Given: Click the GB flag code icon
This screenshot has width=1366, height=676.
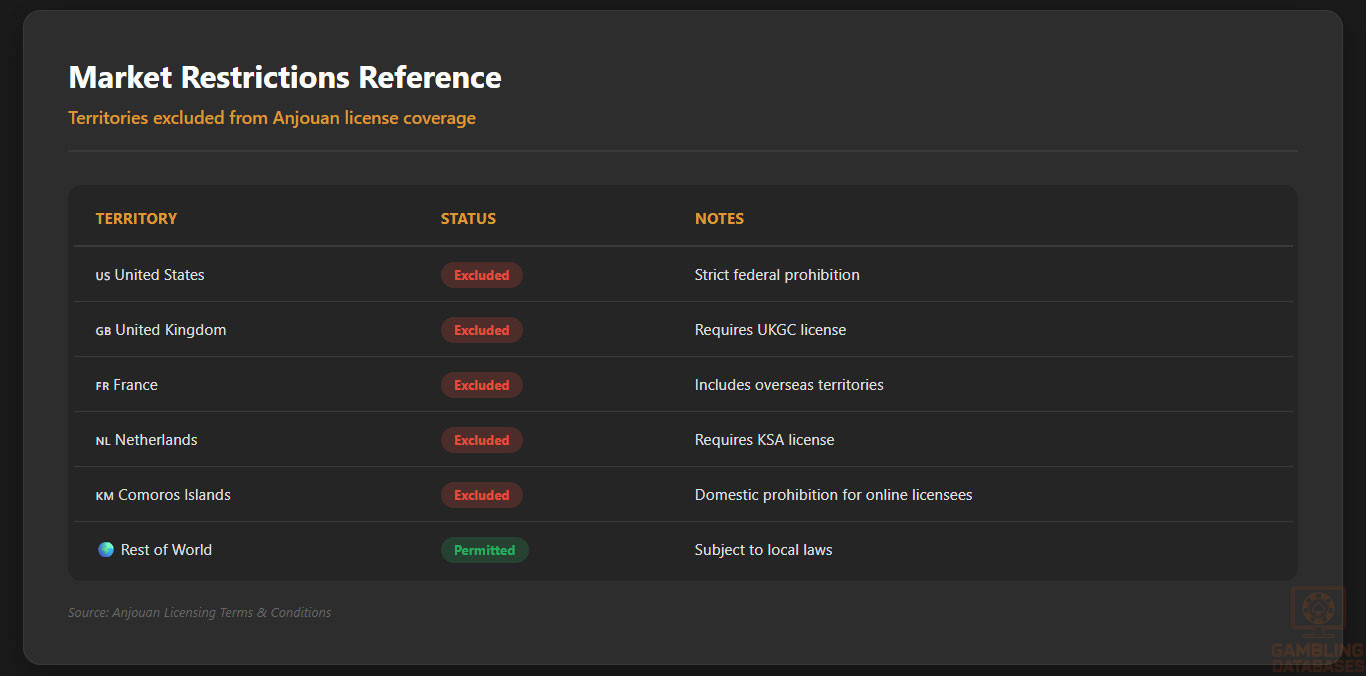Looking at the screenshot, I should pos(103,331).
